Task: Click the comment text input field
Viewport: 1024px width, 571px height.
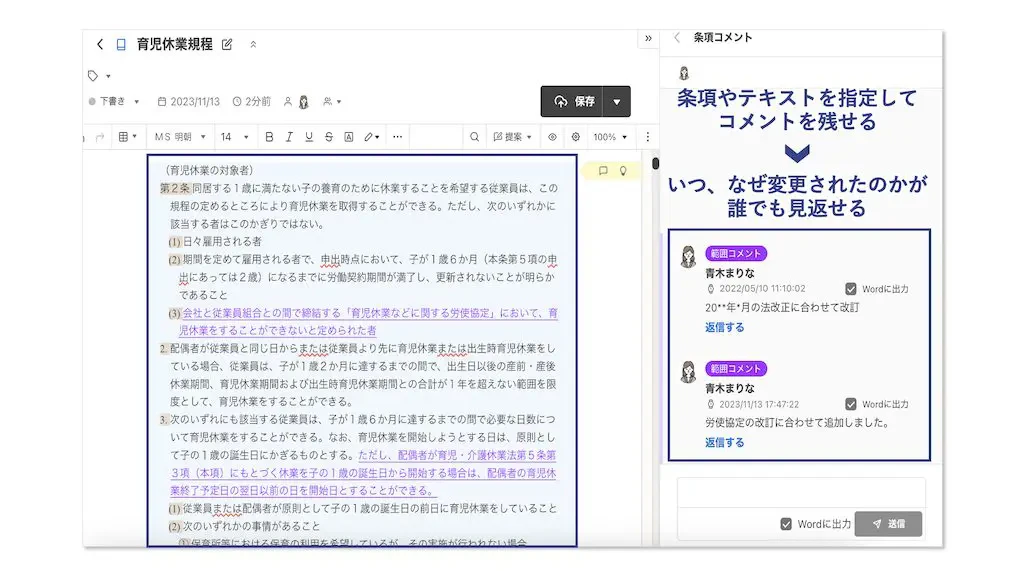Action: pos(801,494)
